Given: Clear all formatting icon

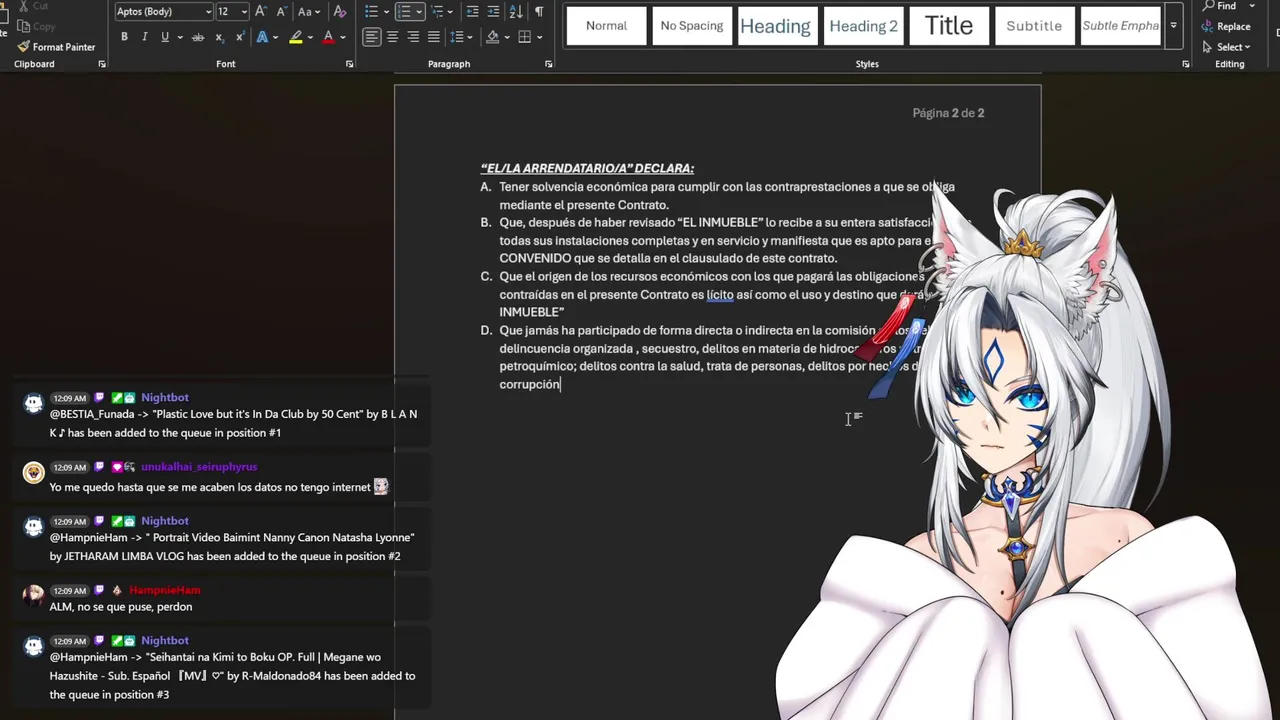Looking at the screenshot, I should (339, 11).
